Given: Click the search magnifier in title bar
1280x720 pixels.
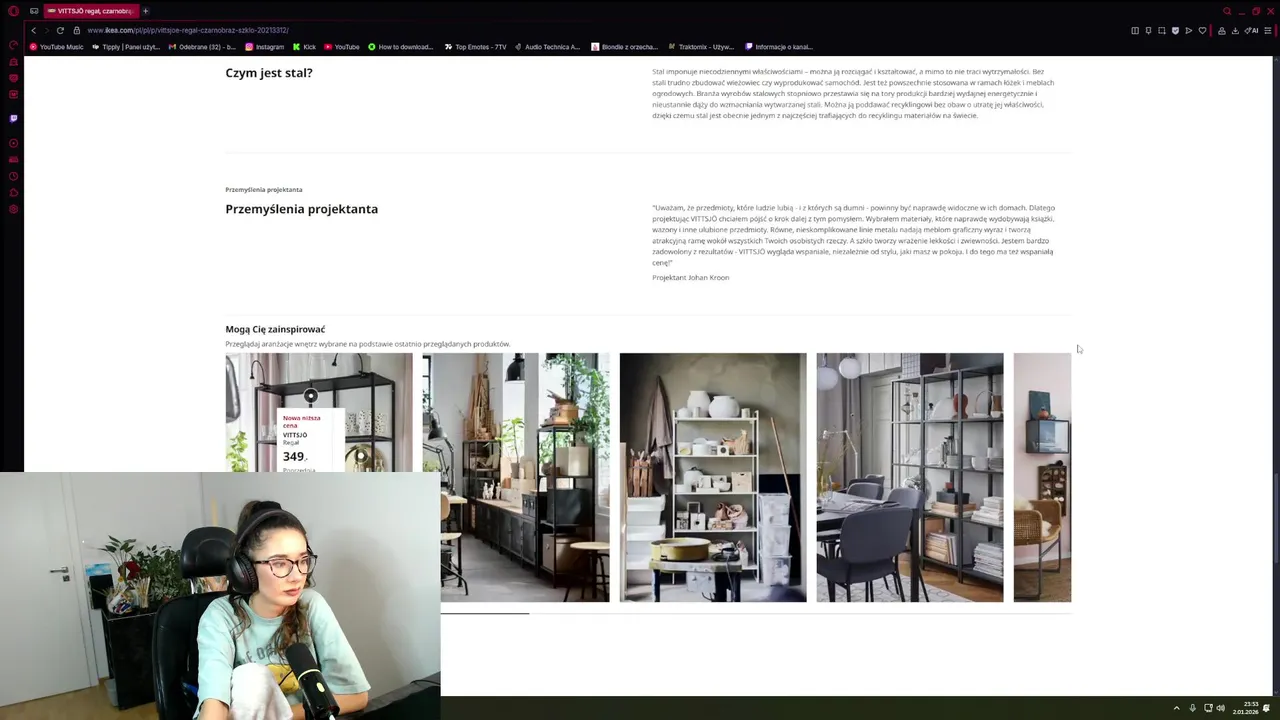Looking at the screenshot, I should click(1227, 11).
